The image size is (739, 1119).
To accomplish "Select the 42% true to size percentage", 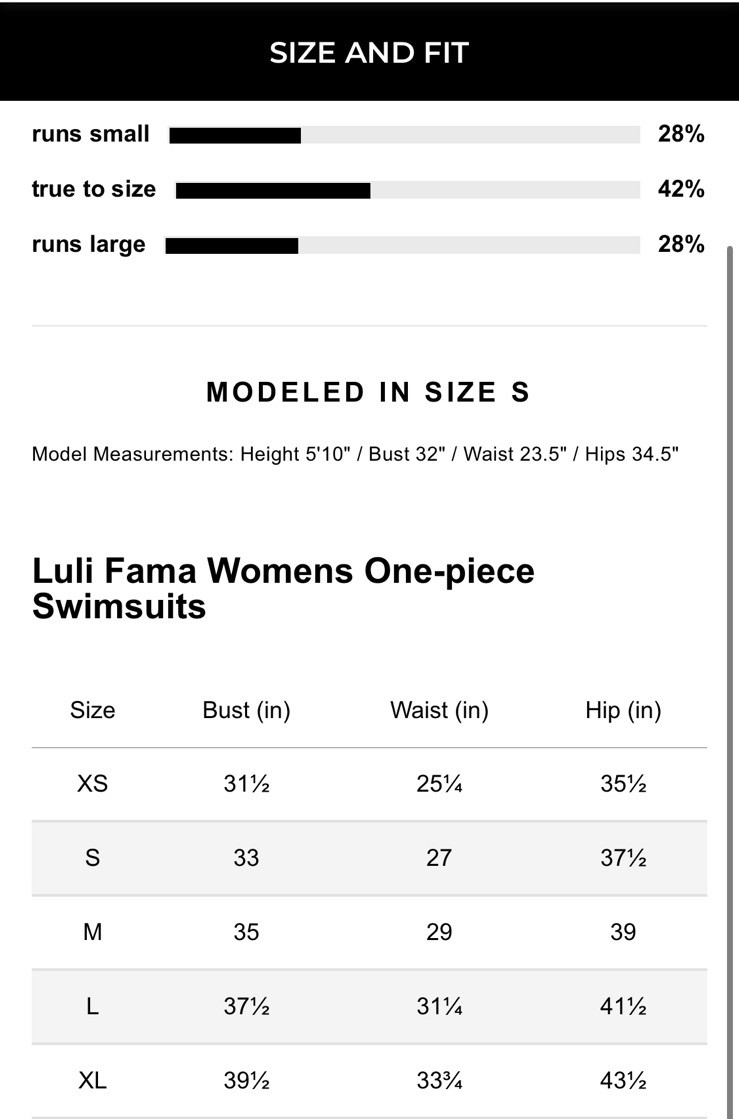I will point(680,189).
